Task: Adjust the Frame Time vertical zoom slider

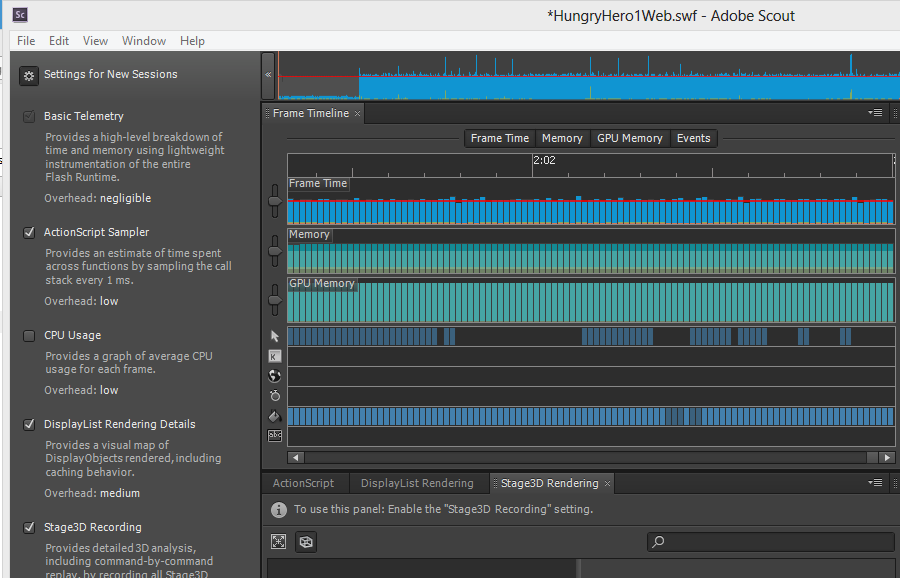Action: (x=275, y=201)
